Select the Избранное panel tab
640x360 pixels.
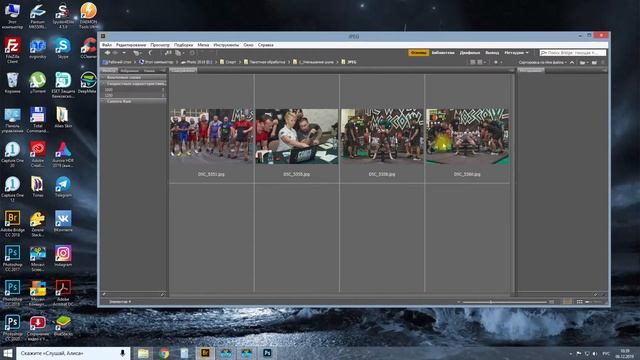(x=129, y=71)
